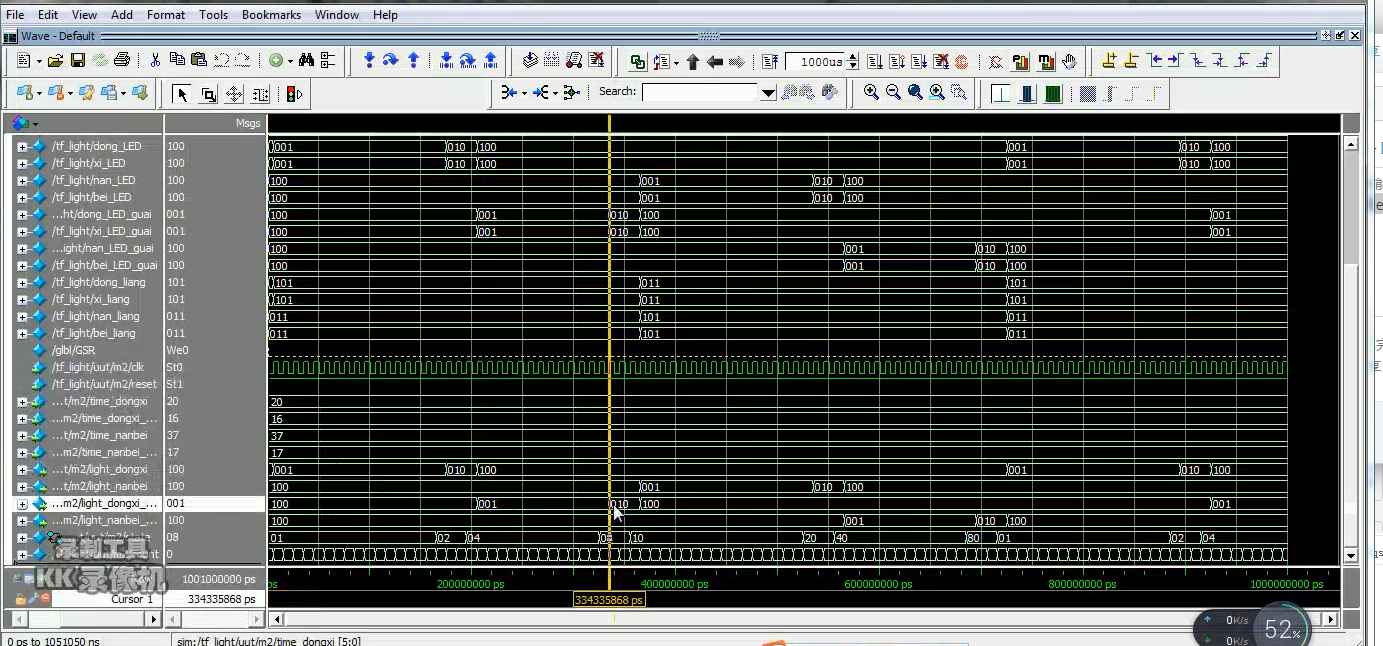Click the waveform vertical scrollbar up arrow
The height and width of the screenshot is (646, 1383).
click(1351, 144)
